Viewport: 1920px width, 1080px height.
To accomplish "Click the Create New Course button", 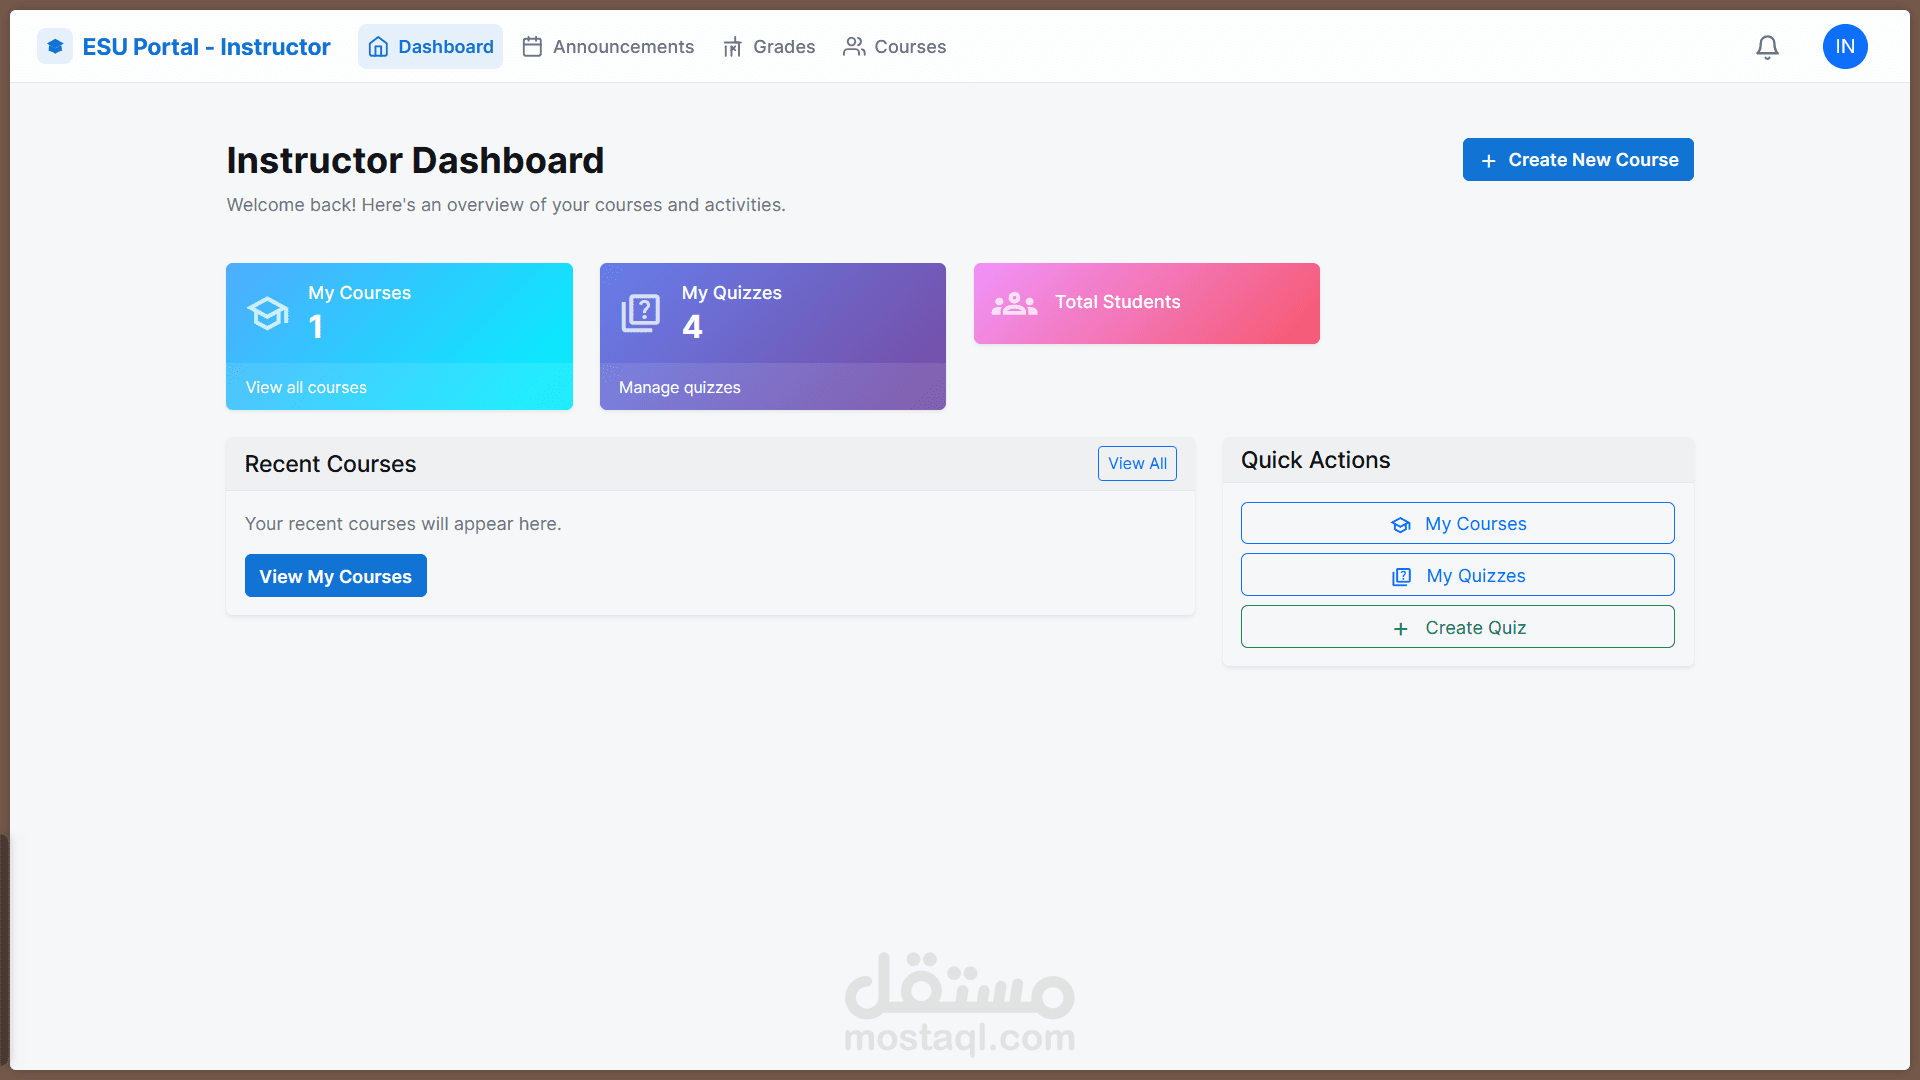I will click(1577, 159).
